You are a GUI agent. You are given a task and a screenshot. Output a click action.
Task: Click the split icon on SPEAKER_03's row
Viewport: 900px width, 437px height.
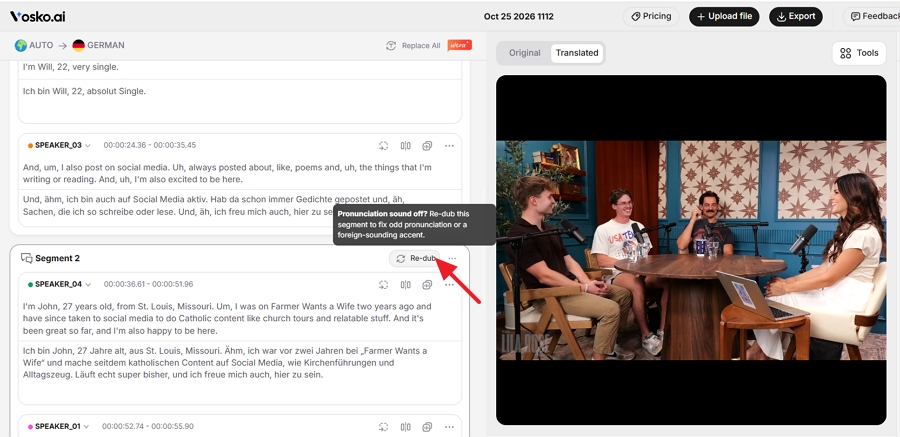(x=406, y=146)
